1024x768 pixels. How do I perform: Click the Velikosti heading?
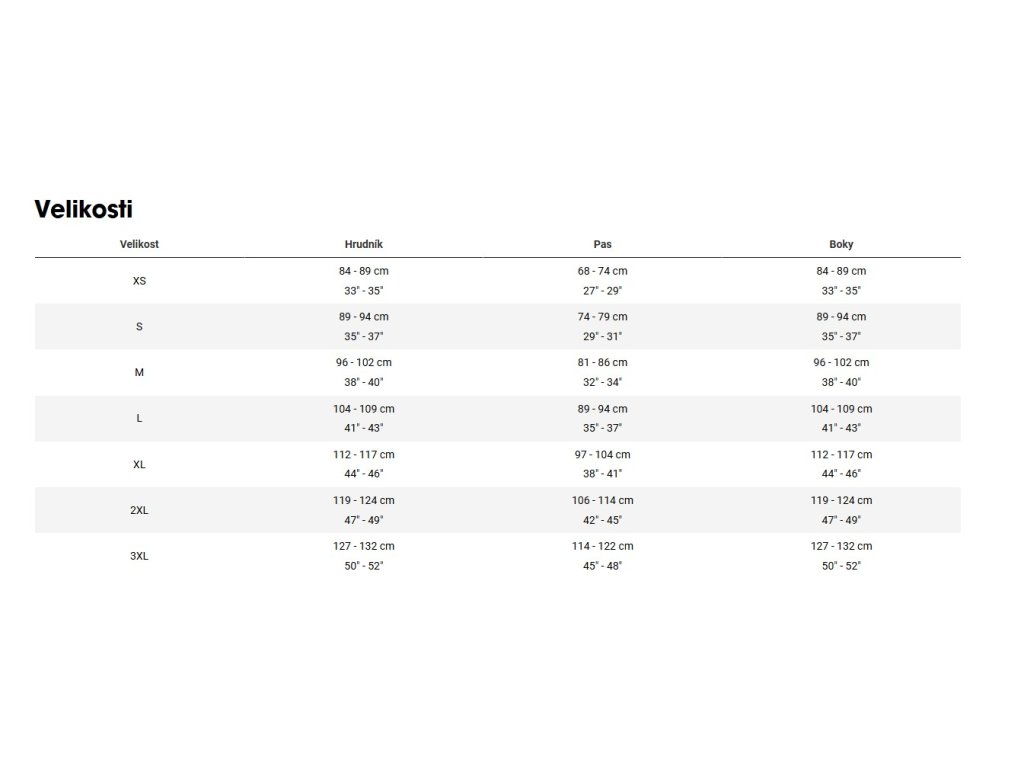(x=83, y=209)
